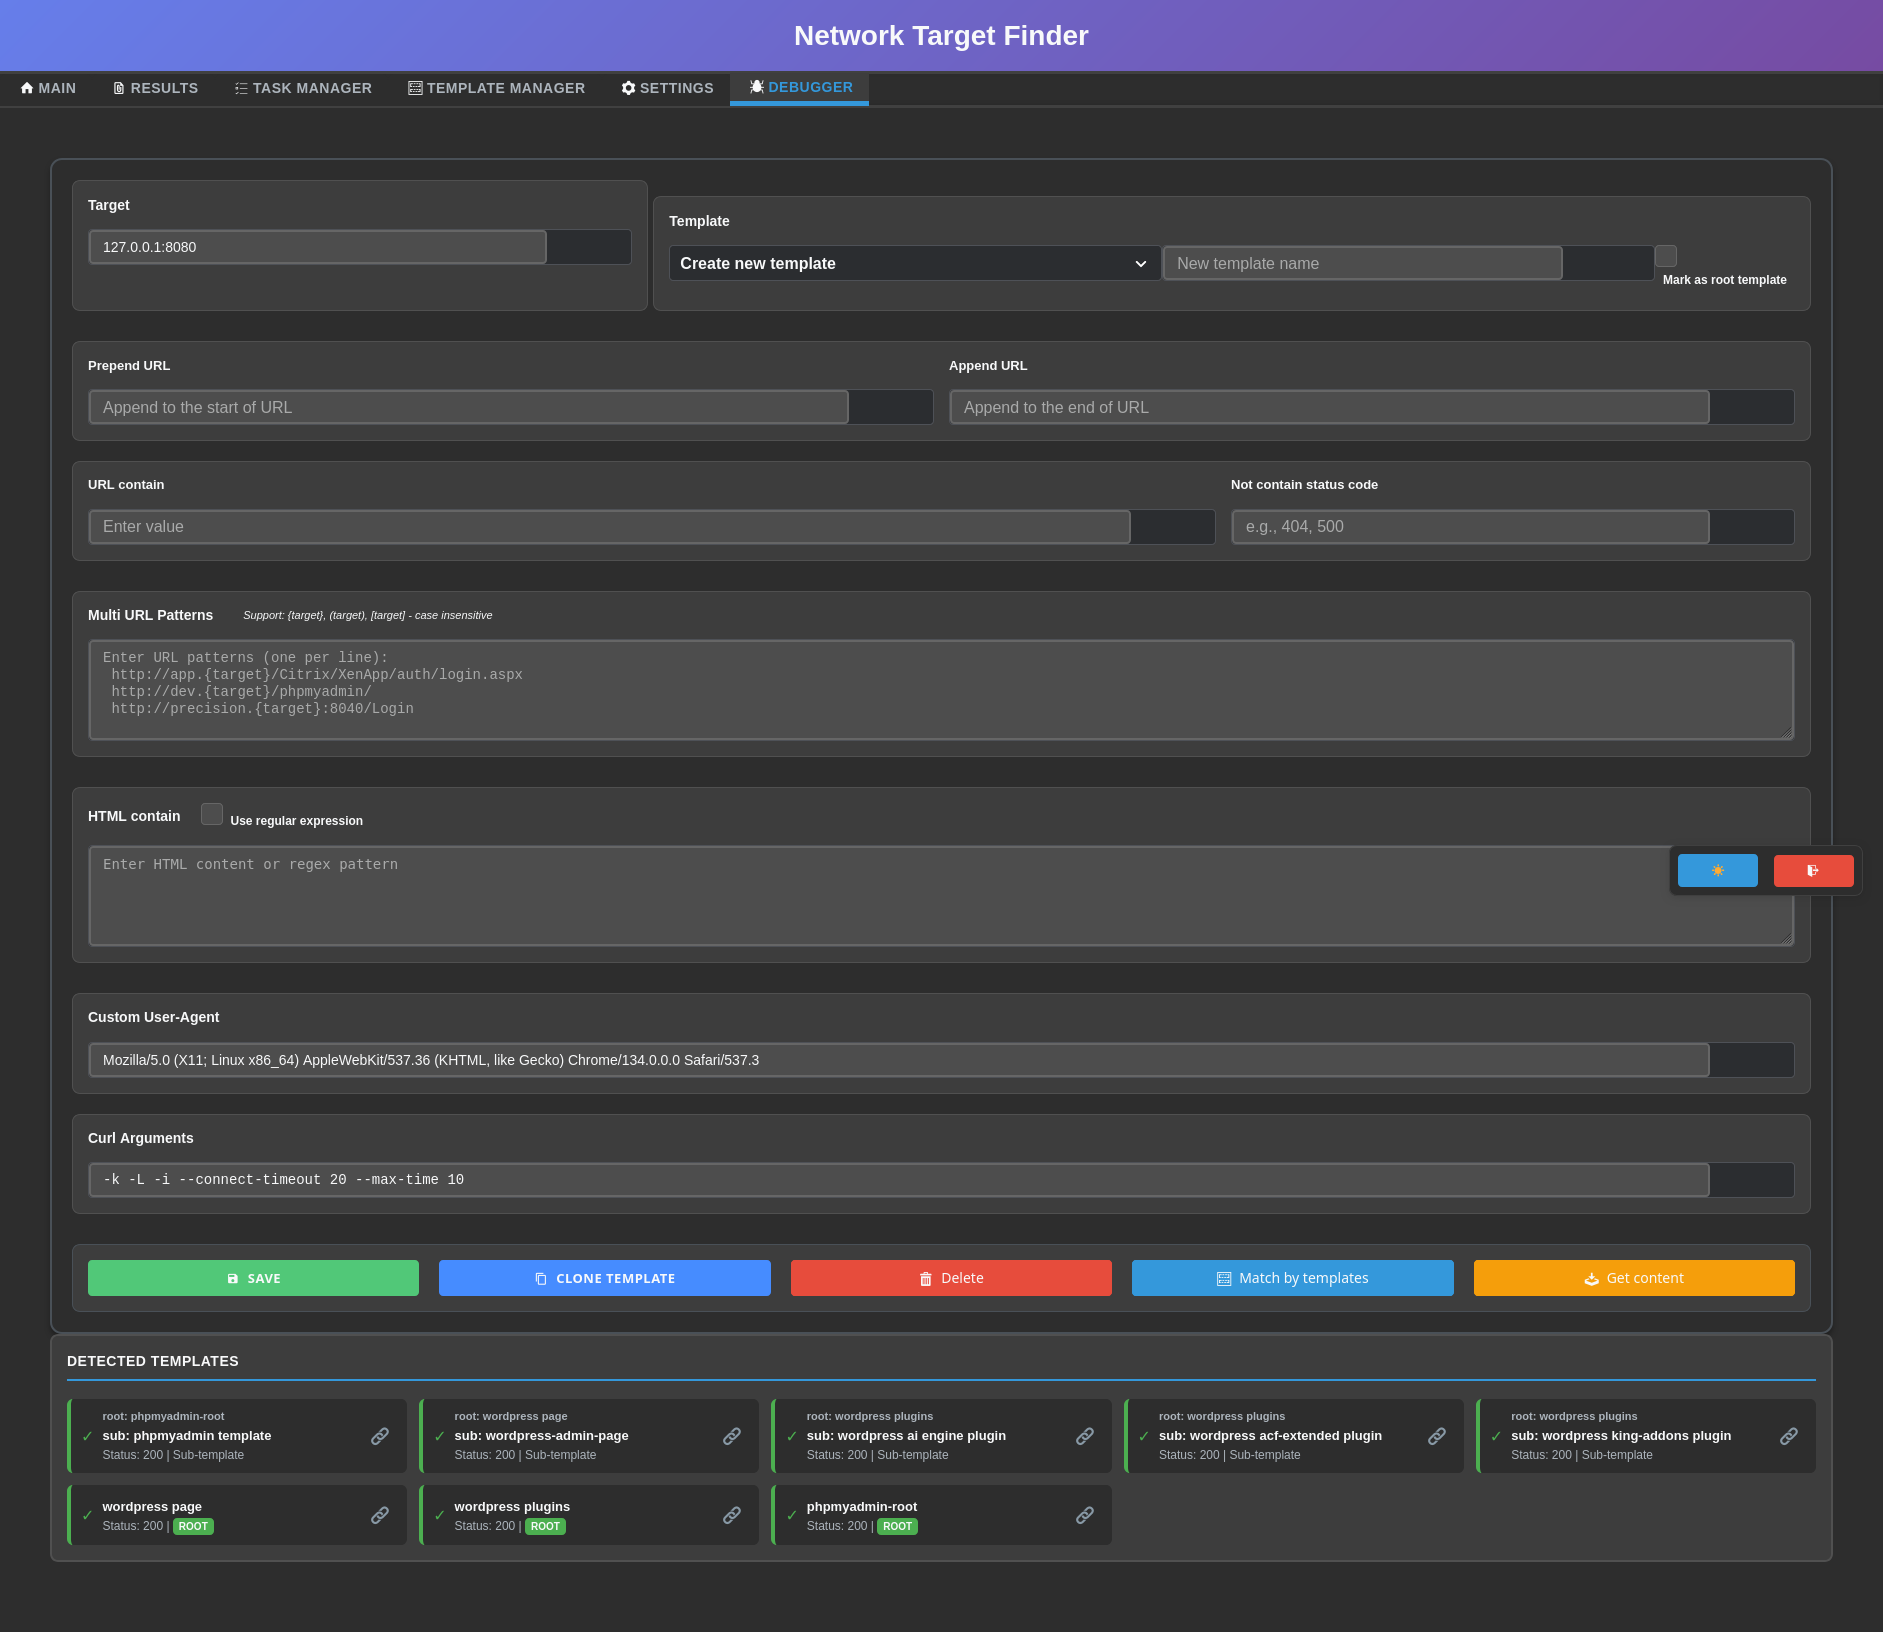Click the link icon on wordpress ai engine card
1883x1632 pixels.
[1085, 1436]
